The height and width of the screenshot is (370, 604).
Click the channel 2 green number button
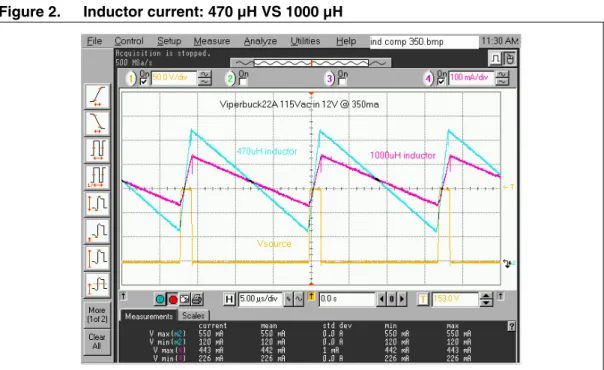click(x=230, y=79)
